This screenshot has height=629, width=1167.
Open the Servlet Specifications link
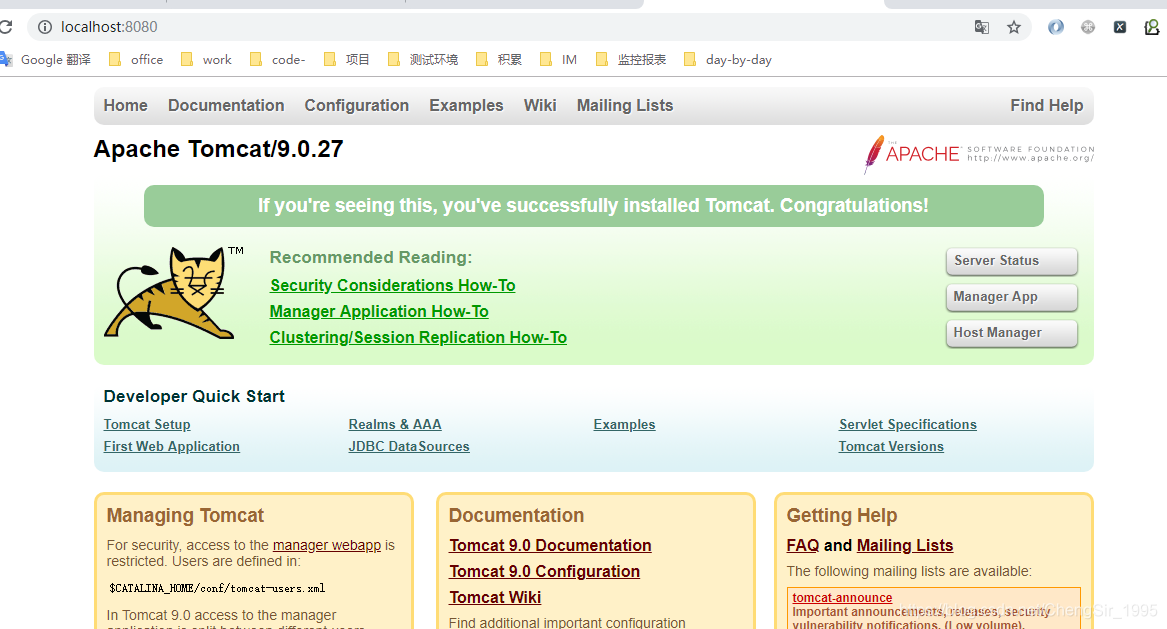point(907,424)
